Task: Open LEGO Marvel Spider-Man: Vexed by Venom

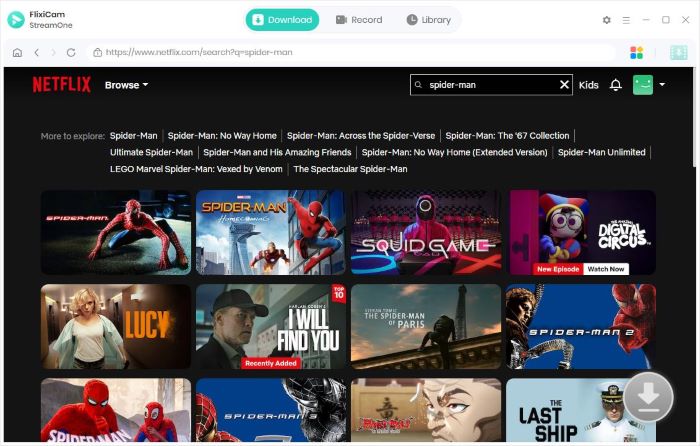Action: pos(196,169)
